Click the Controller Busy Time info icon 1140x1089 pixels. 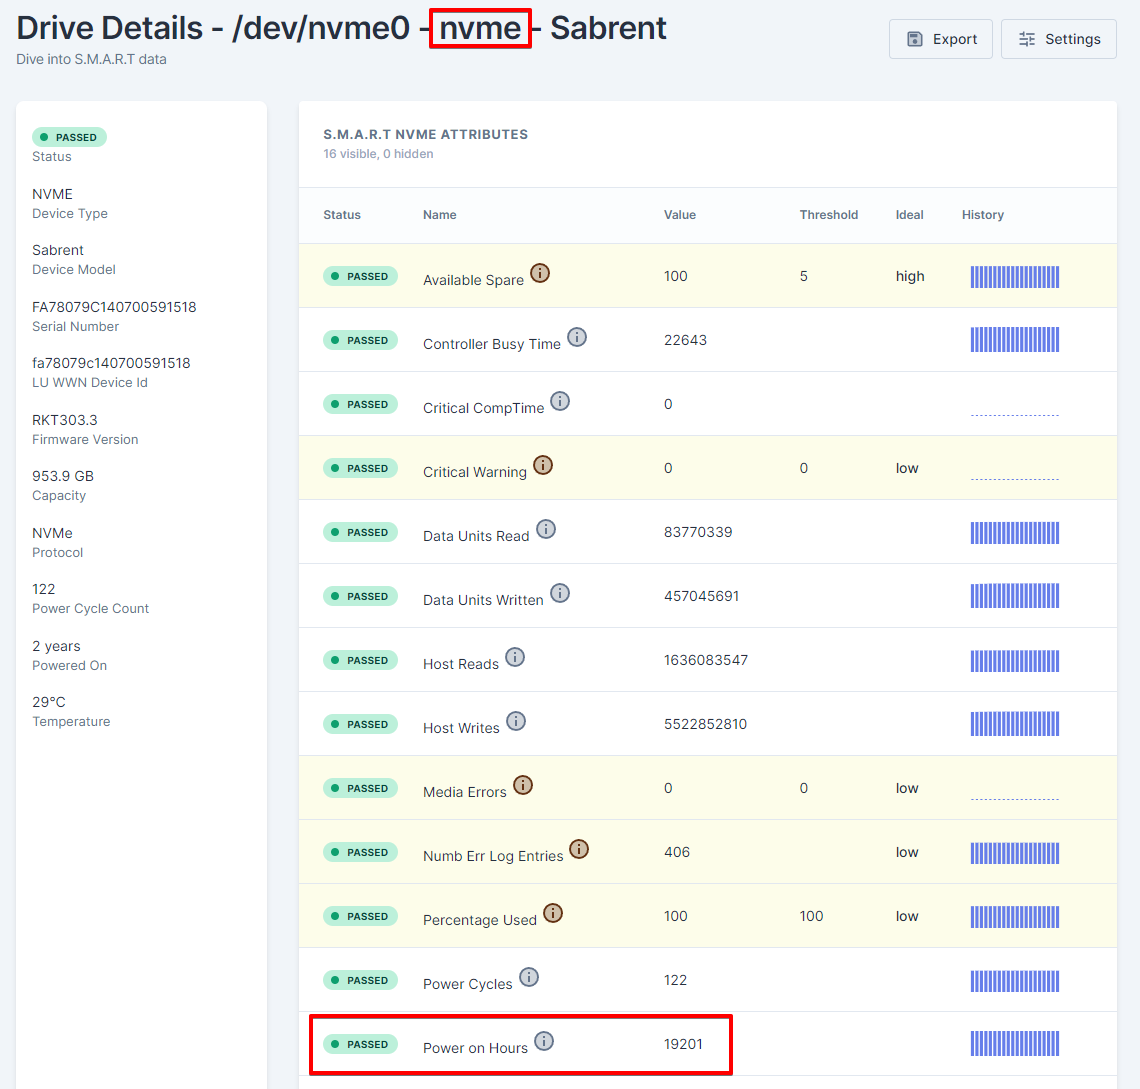577,337
